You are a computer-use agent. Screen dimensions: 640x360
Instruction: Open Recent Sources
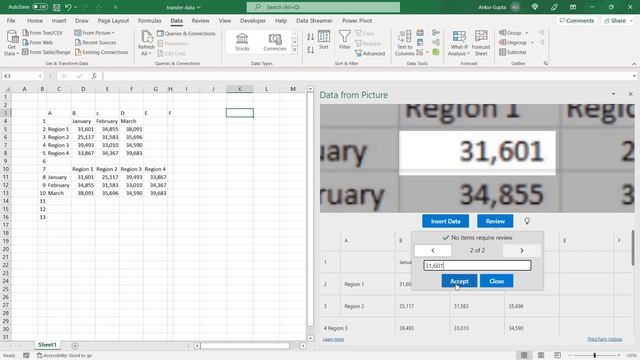96,42
